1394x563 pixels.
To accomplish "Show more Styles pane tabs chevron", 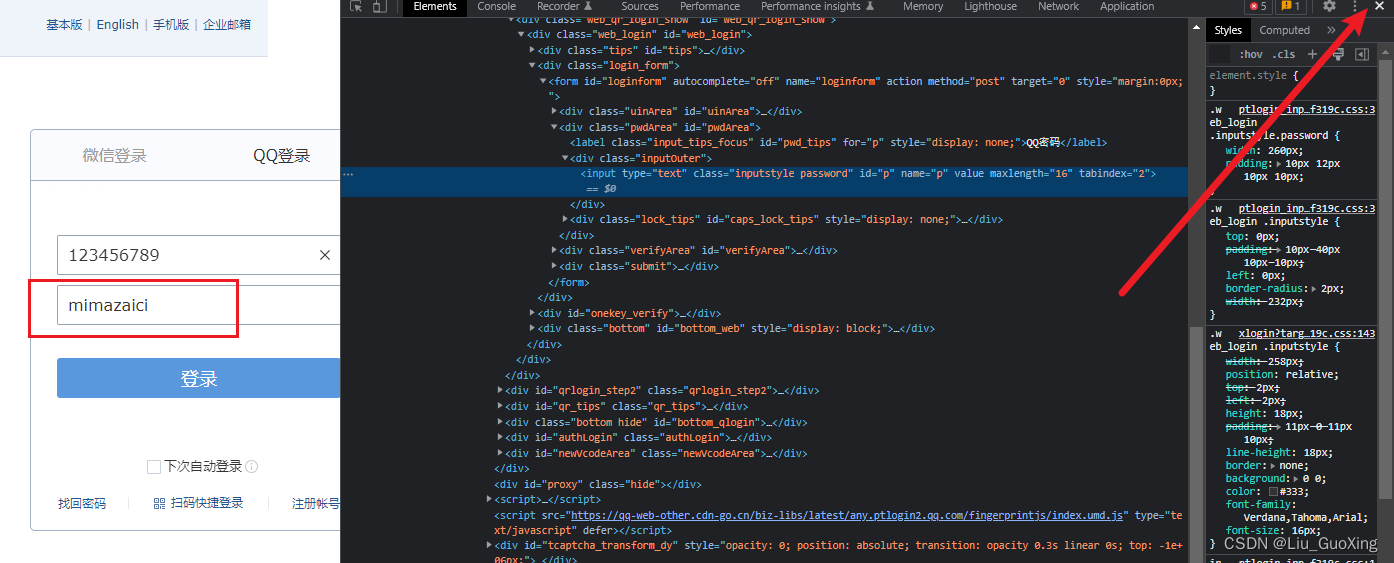I will (x=1330, y=30).
